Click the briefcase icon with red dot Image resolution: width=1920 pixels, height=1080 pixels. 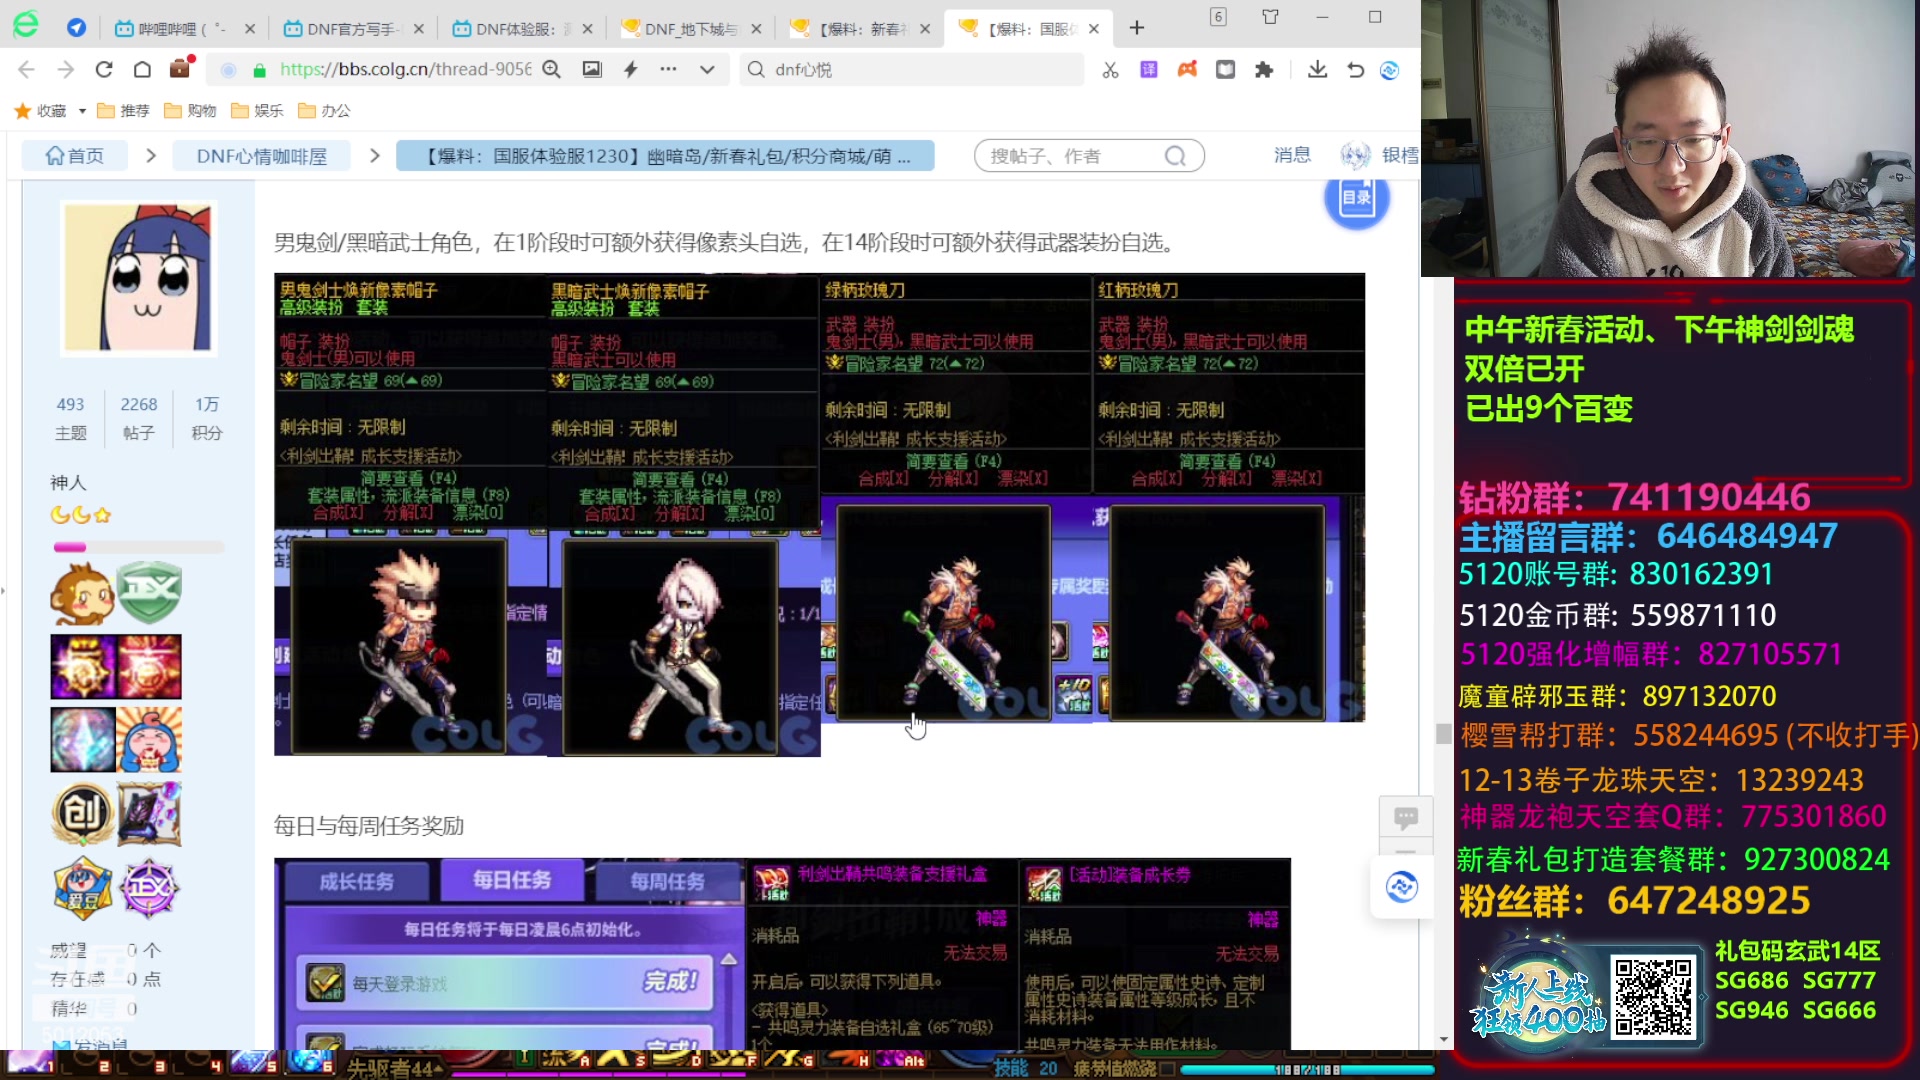click(180, 68)
